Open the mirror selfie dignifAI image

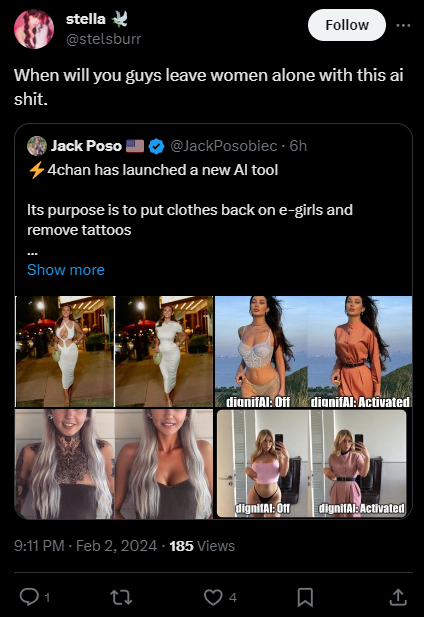pos(313,464)
